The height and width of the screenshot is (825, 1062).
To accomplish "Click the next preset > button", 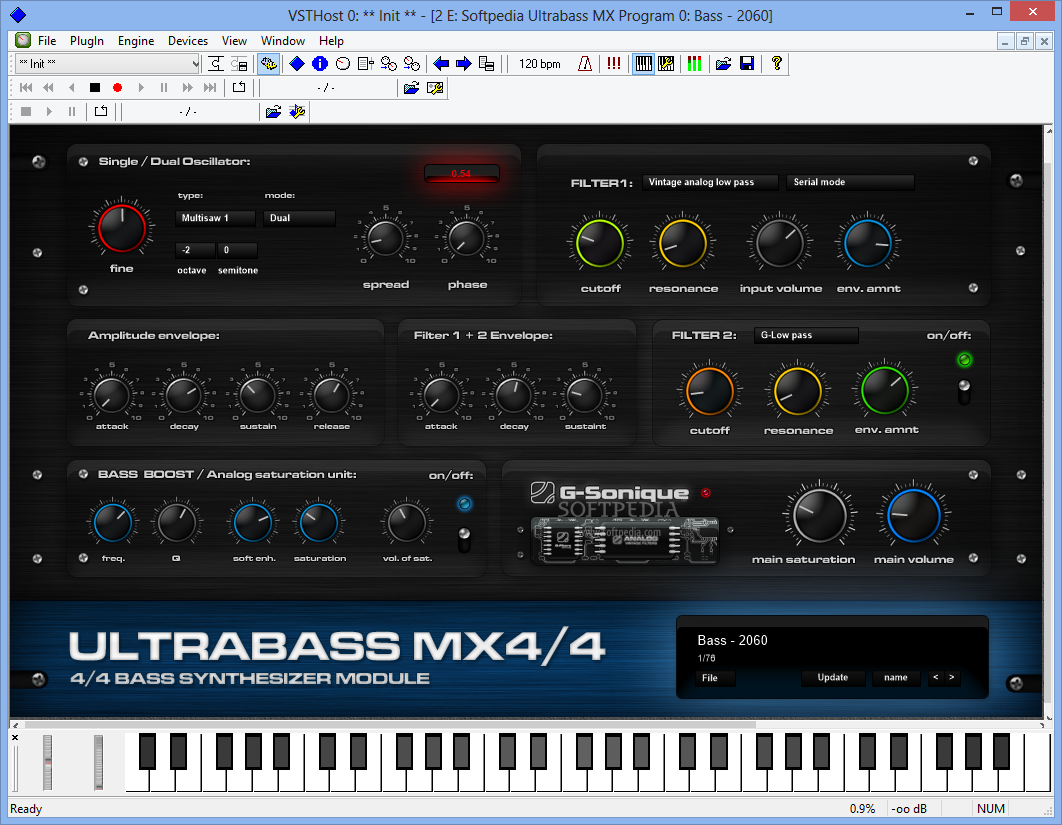I will 952,677.
